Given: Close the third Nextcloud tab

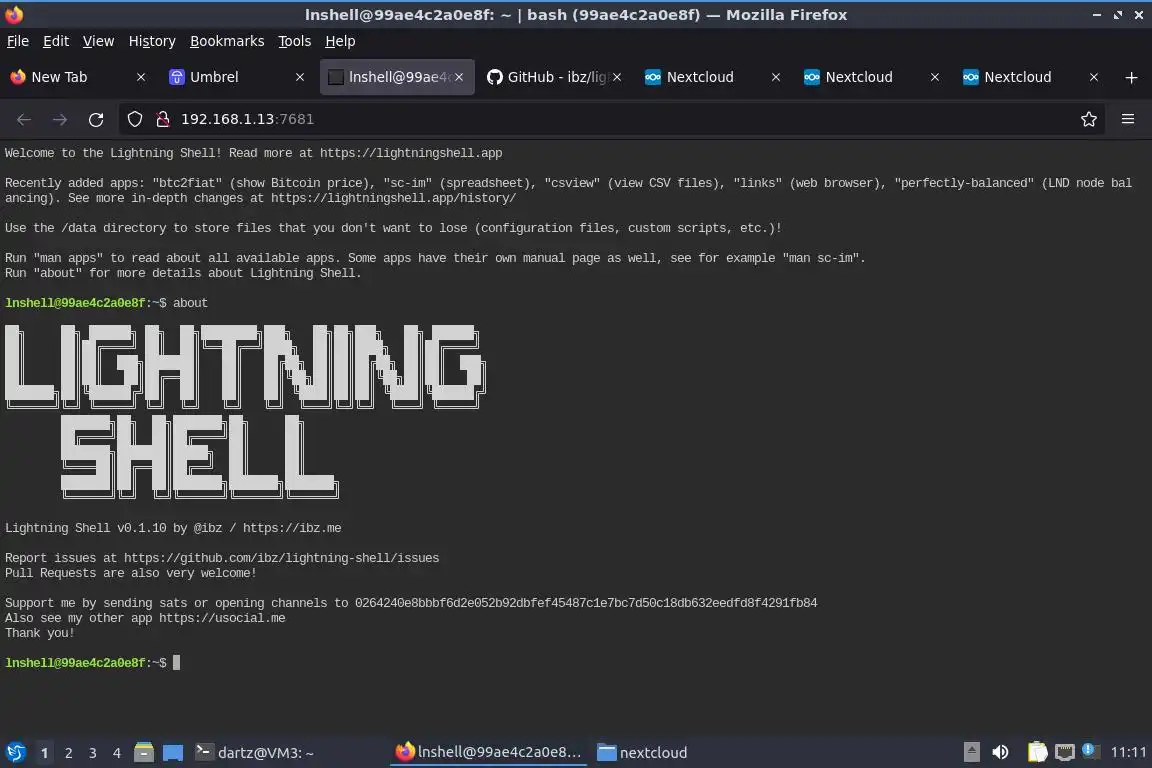Looking at the screenshot, I should coord(1094,77).
